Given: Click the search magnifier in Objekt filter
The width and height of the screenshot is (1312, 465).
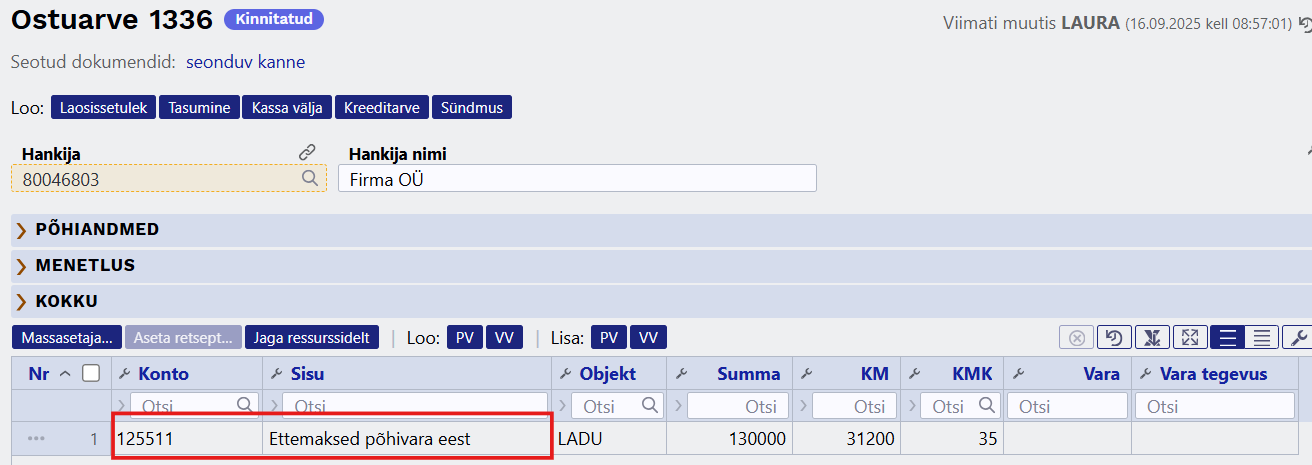Looking at the screenshot, I should tap(650, 405).
